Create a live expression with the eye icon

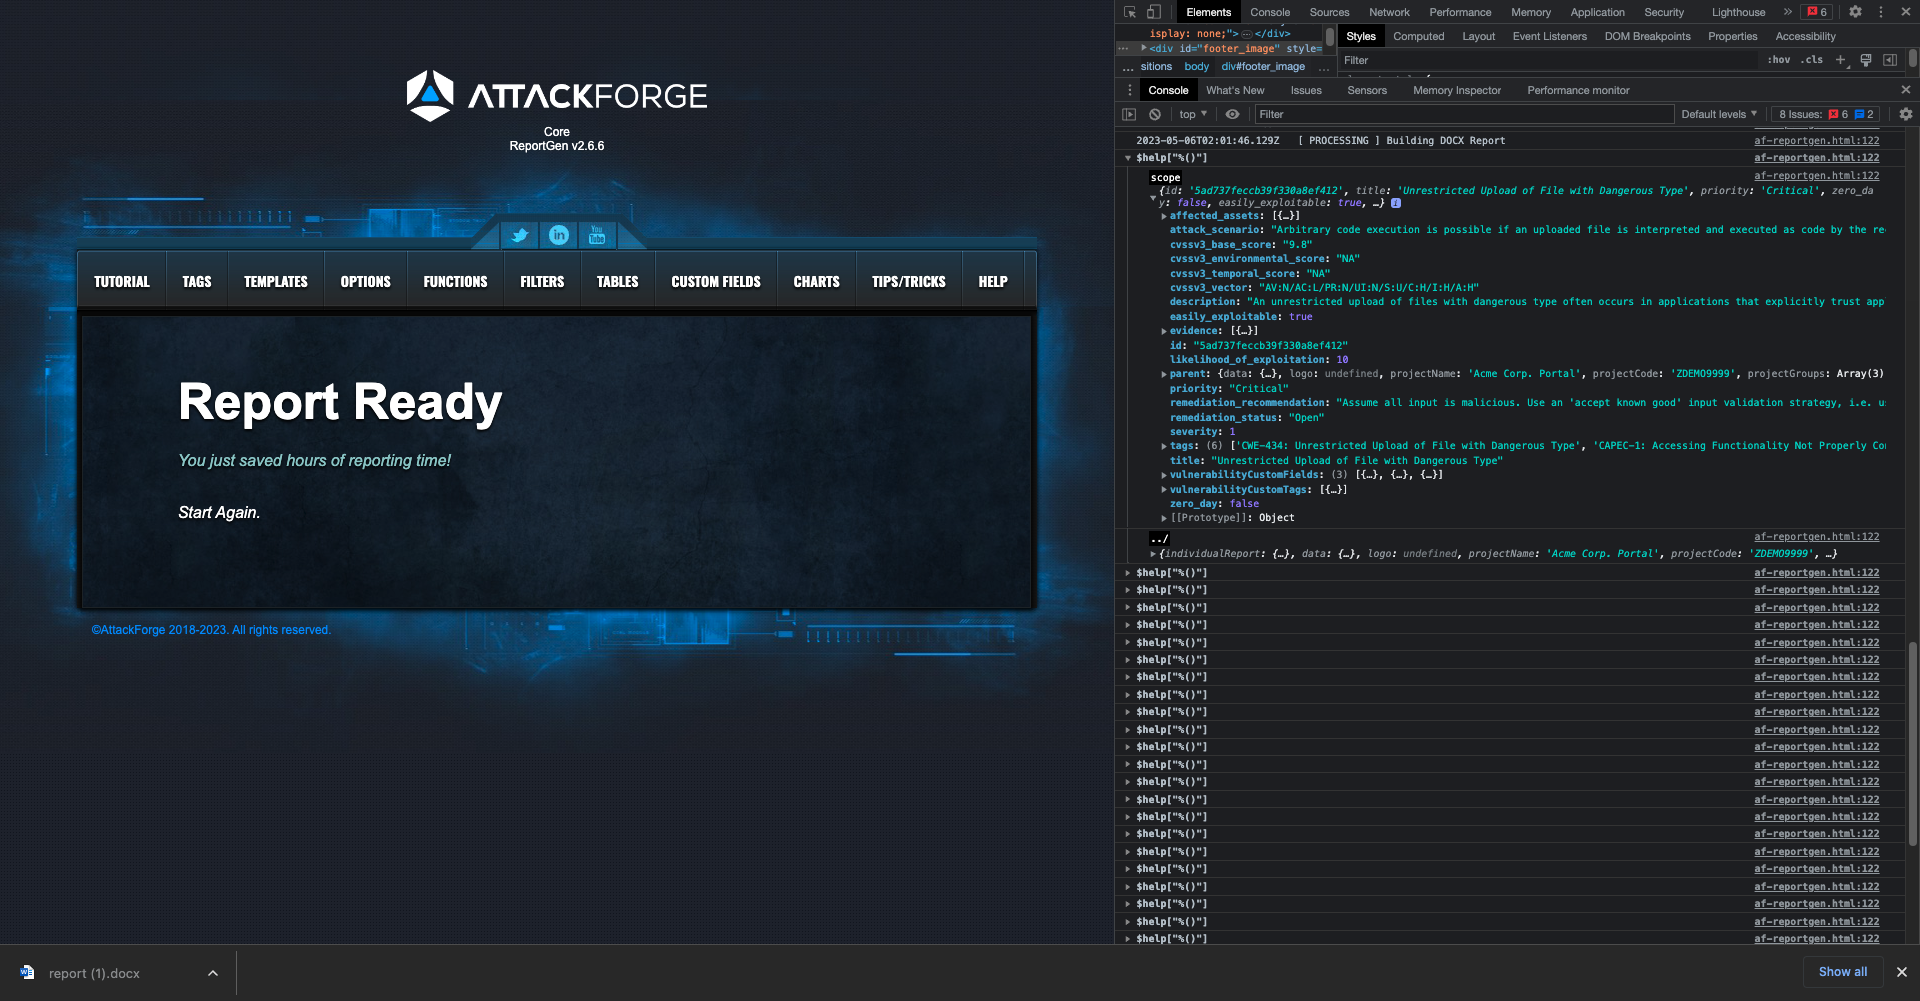click(1232, 114)
